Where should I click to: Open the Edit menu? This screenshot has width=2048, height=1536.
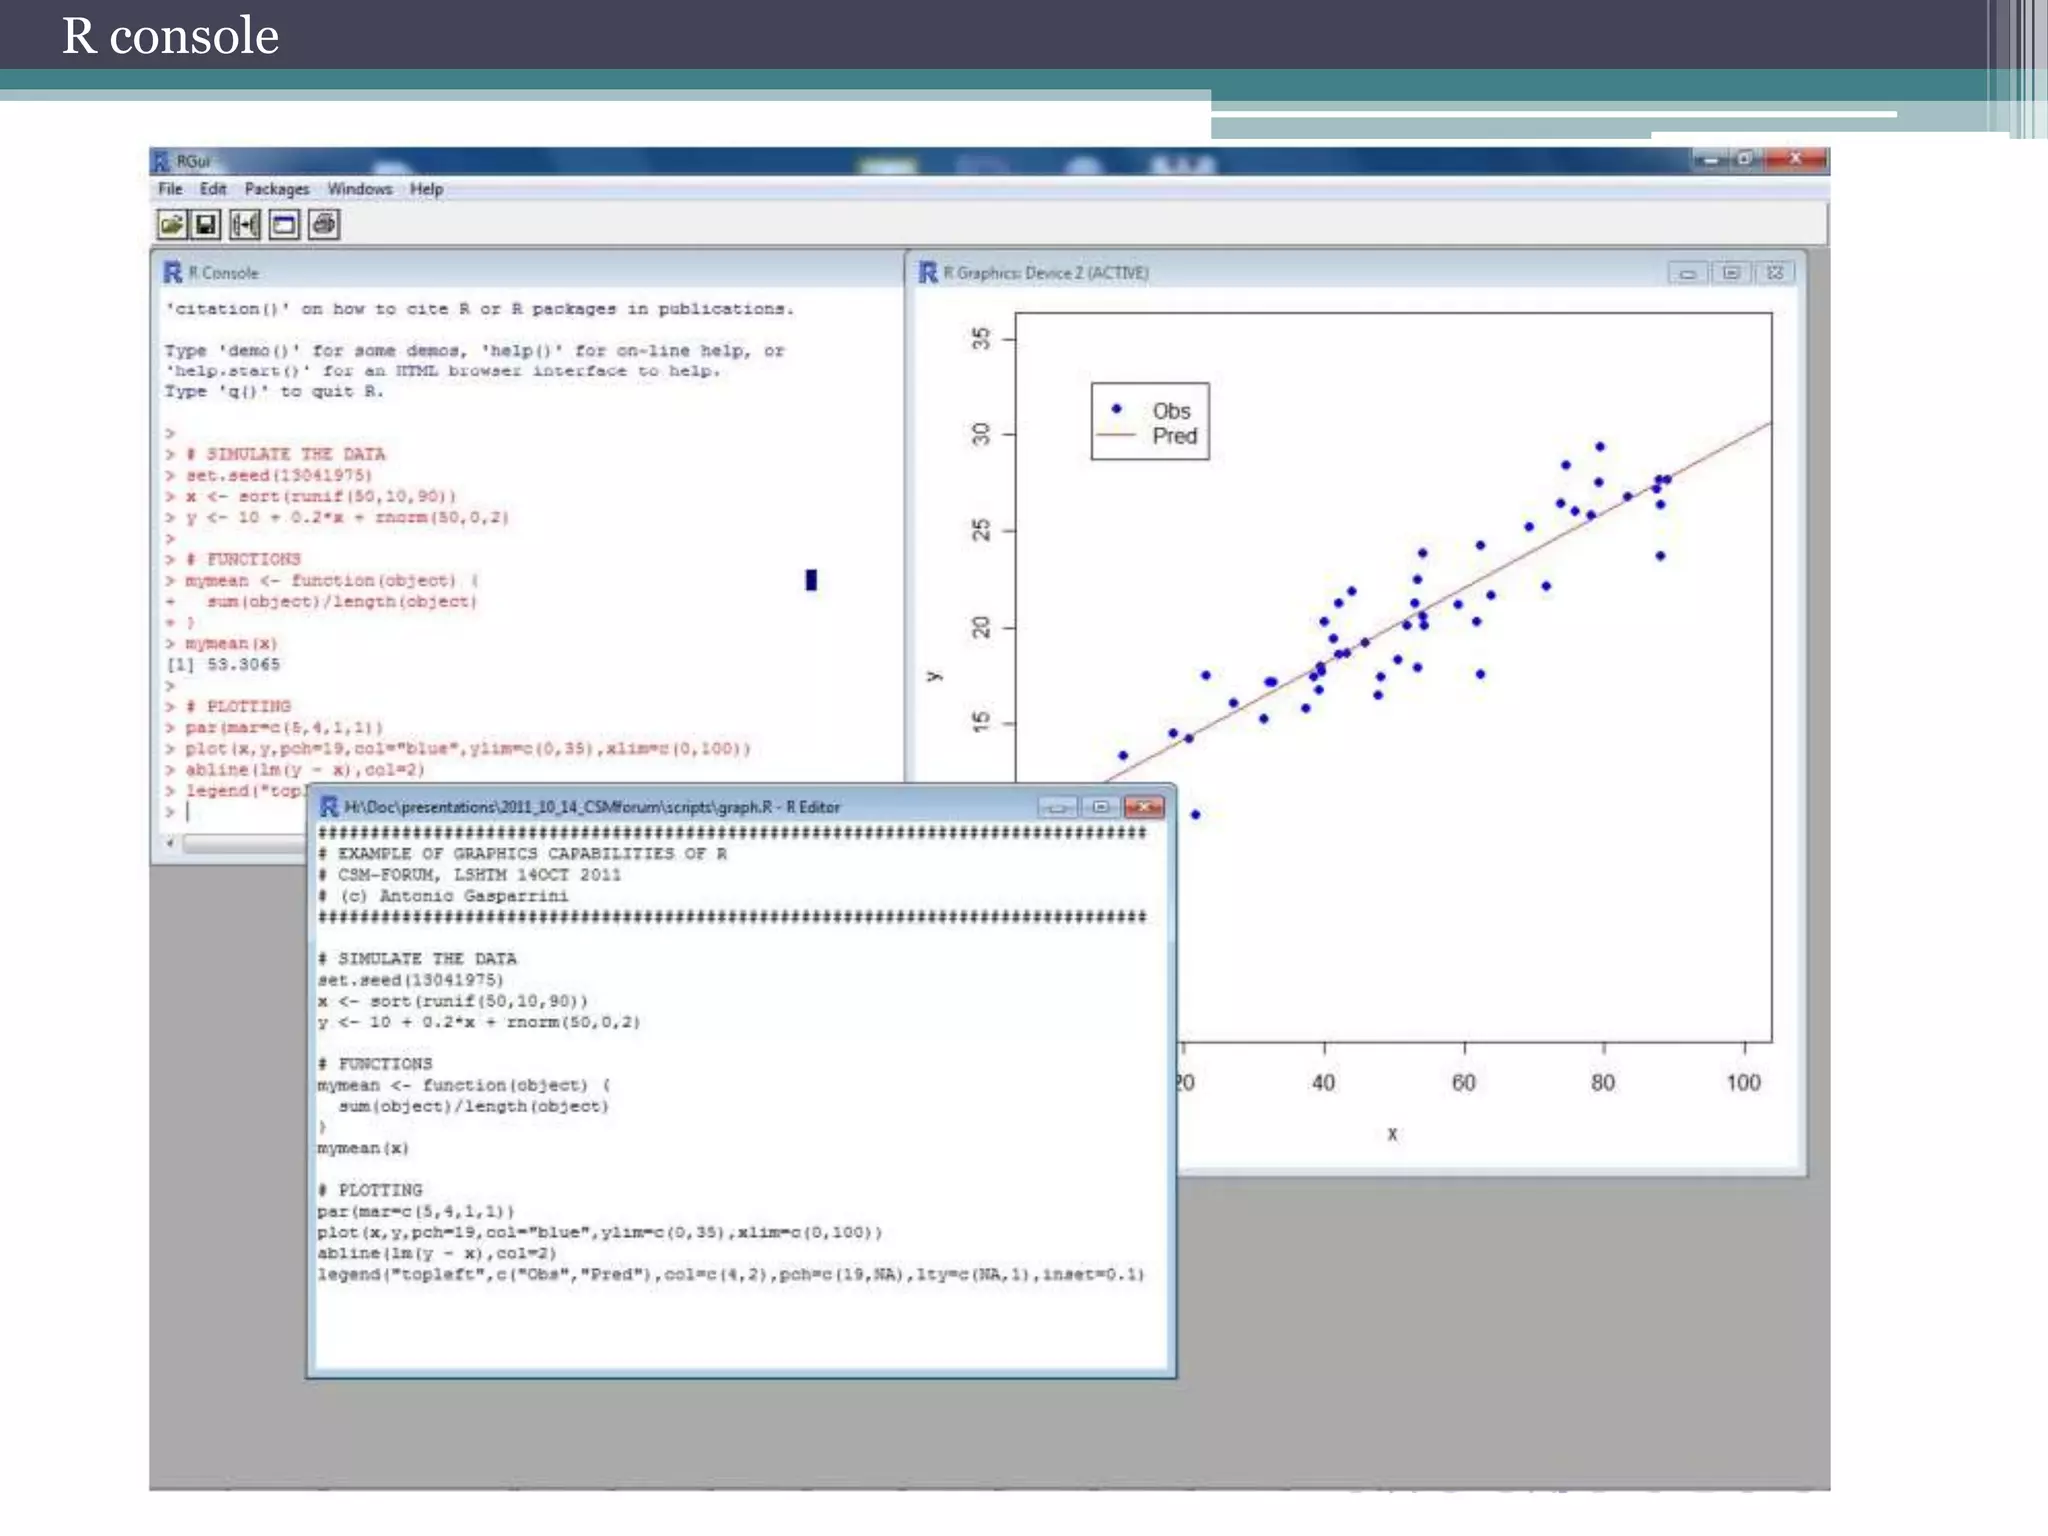[x=212, y=189]
